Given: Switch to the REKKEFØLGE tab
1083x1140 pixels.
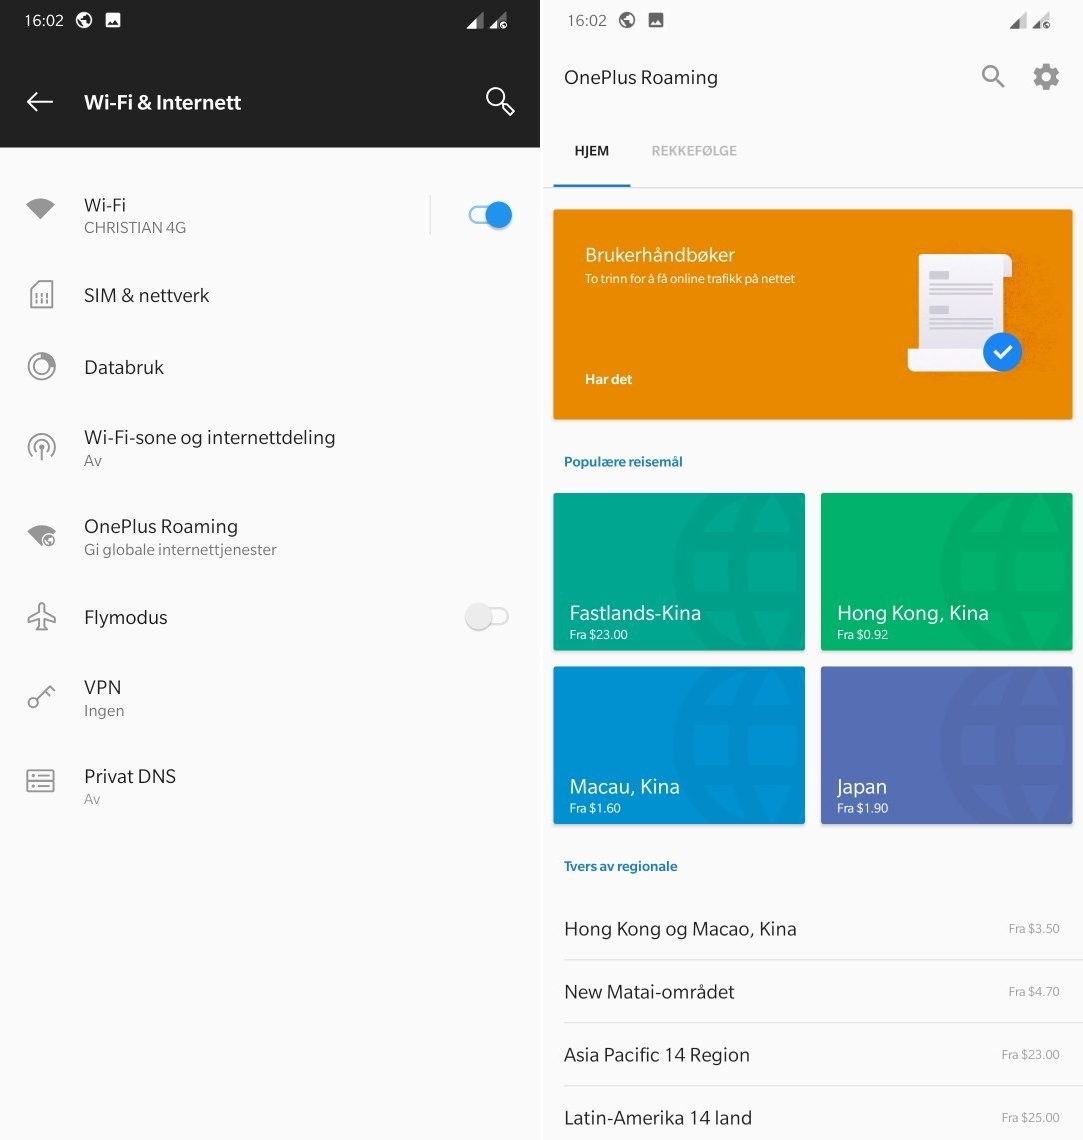Looking at the screenshot, I should coord(694,151).
